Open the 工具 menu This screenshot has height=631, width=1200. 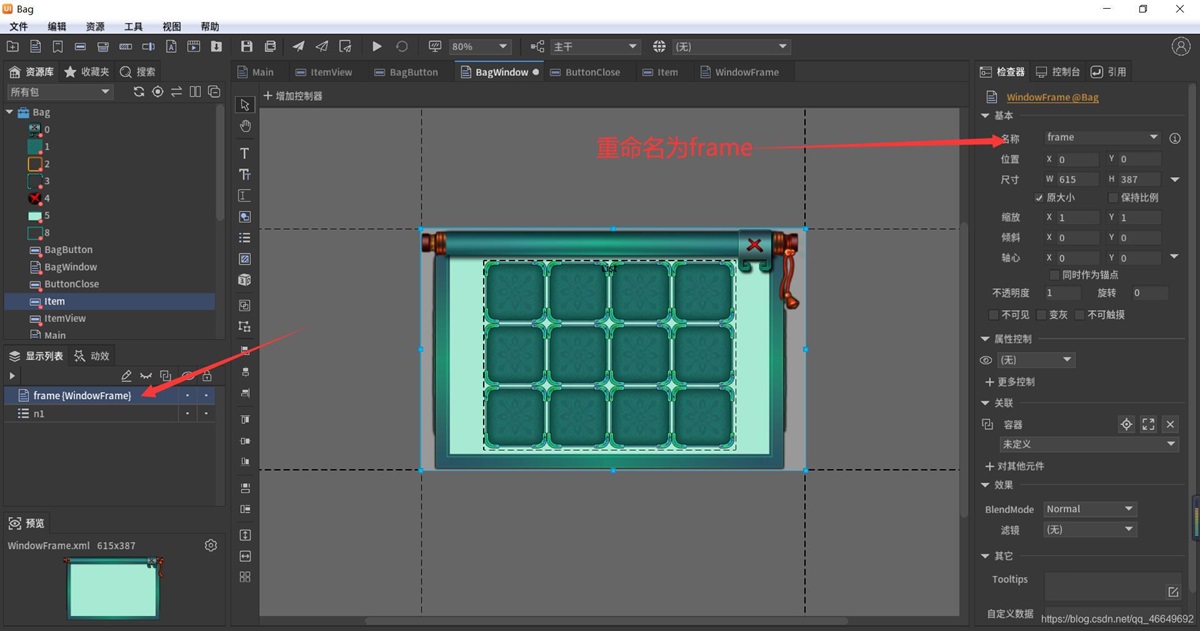click(133, 27)
